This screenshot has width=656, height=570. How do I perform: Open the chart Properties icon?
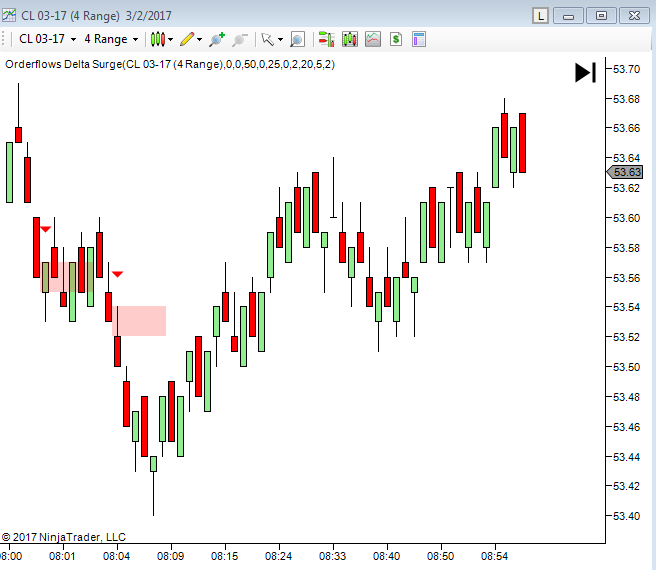tap(419, 39)
